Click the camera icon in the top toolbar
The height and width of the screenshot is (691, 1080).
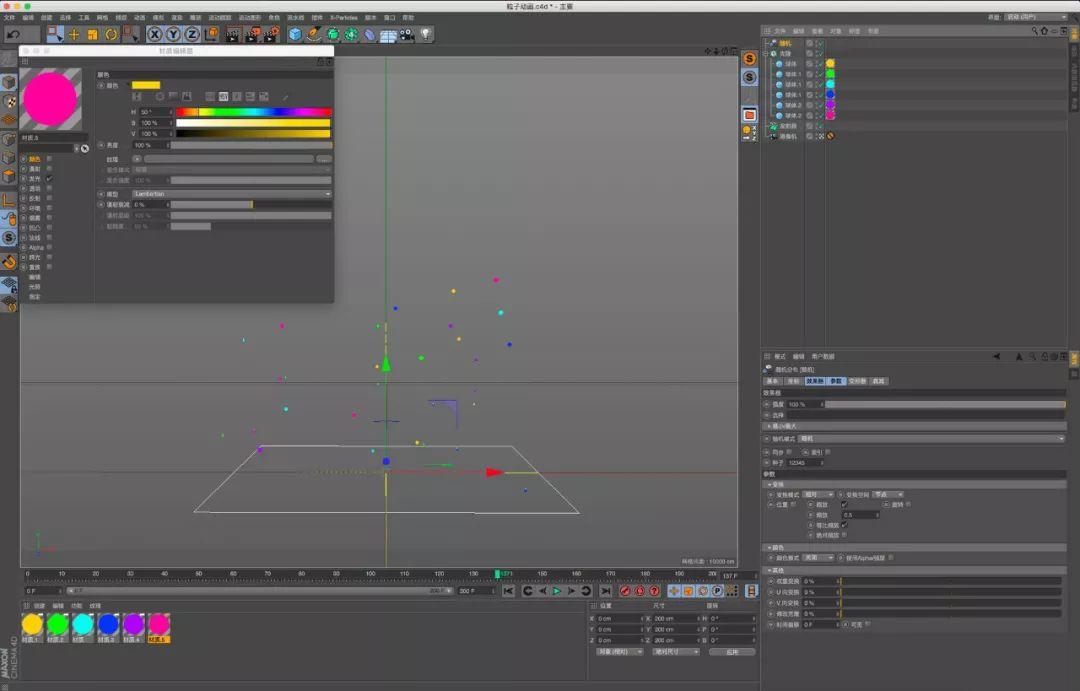coord(407,34)
